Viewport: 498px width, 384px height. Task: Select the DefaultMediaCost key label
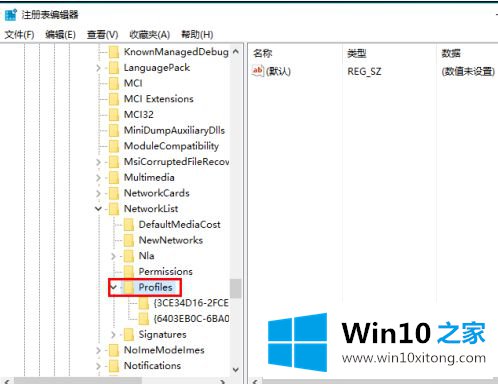179,224
